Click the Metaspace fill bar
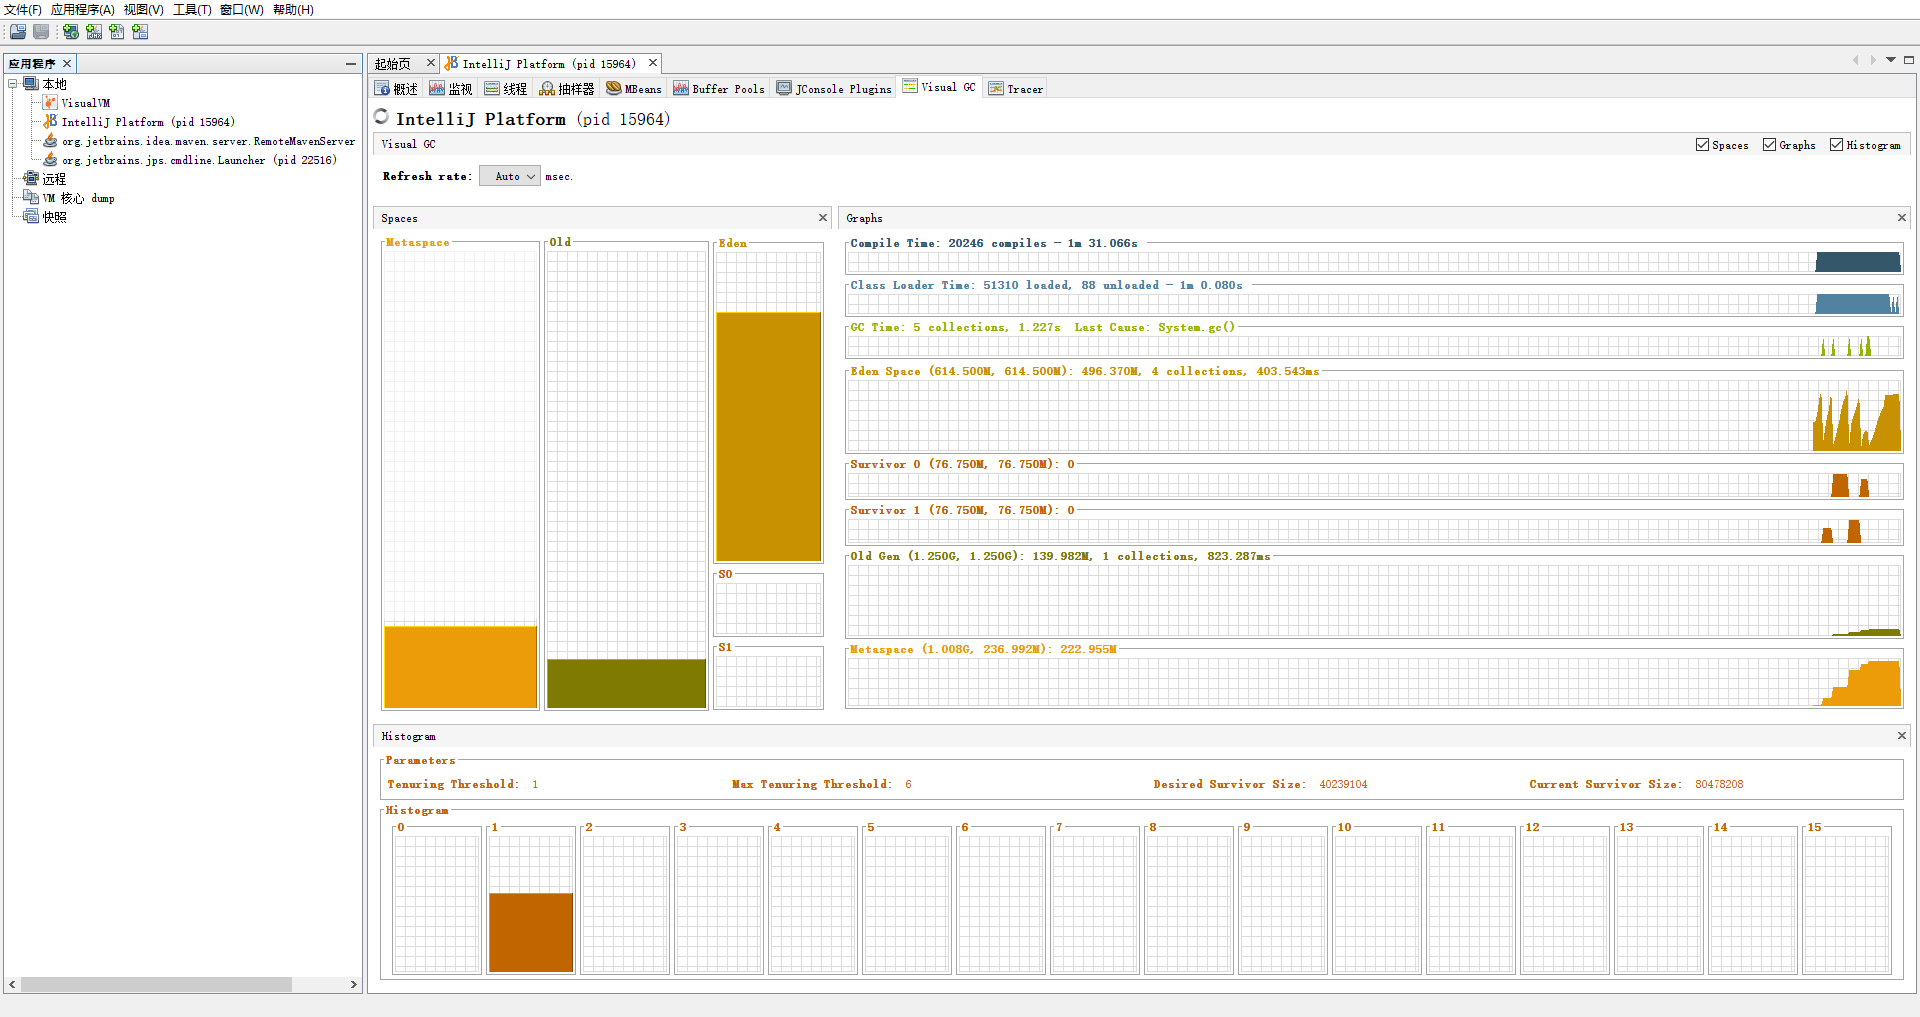This screenshot has height=1017, width=1920. coord(460,667)
